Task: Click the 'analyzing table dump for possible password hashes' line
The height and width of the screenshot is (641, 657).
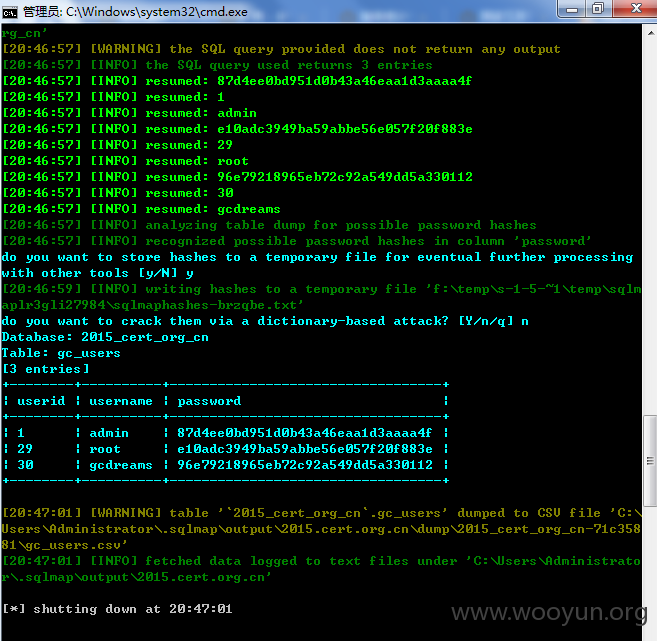Action: pos(269,225)
